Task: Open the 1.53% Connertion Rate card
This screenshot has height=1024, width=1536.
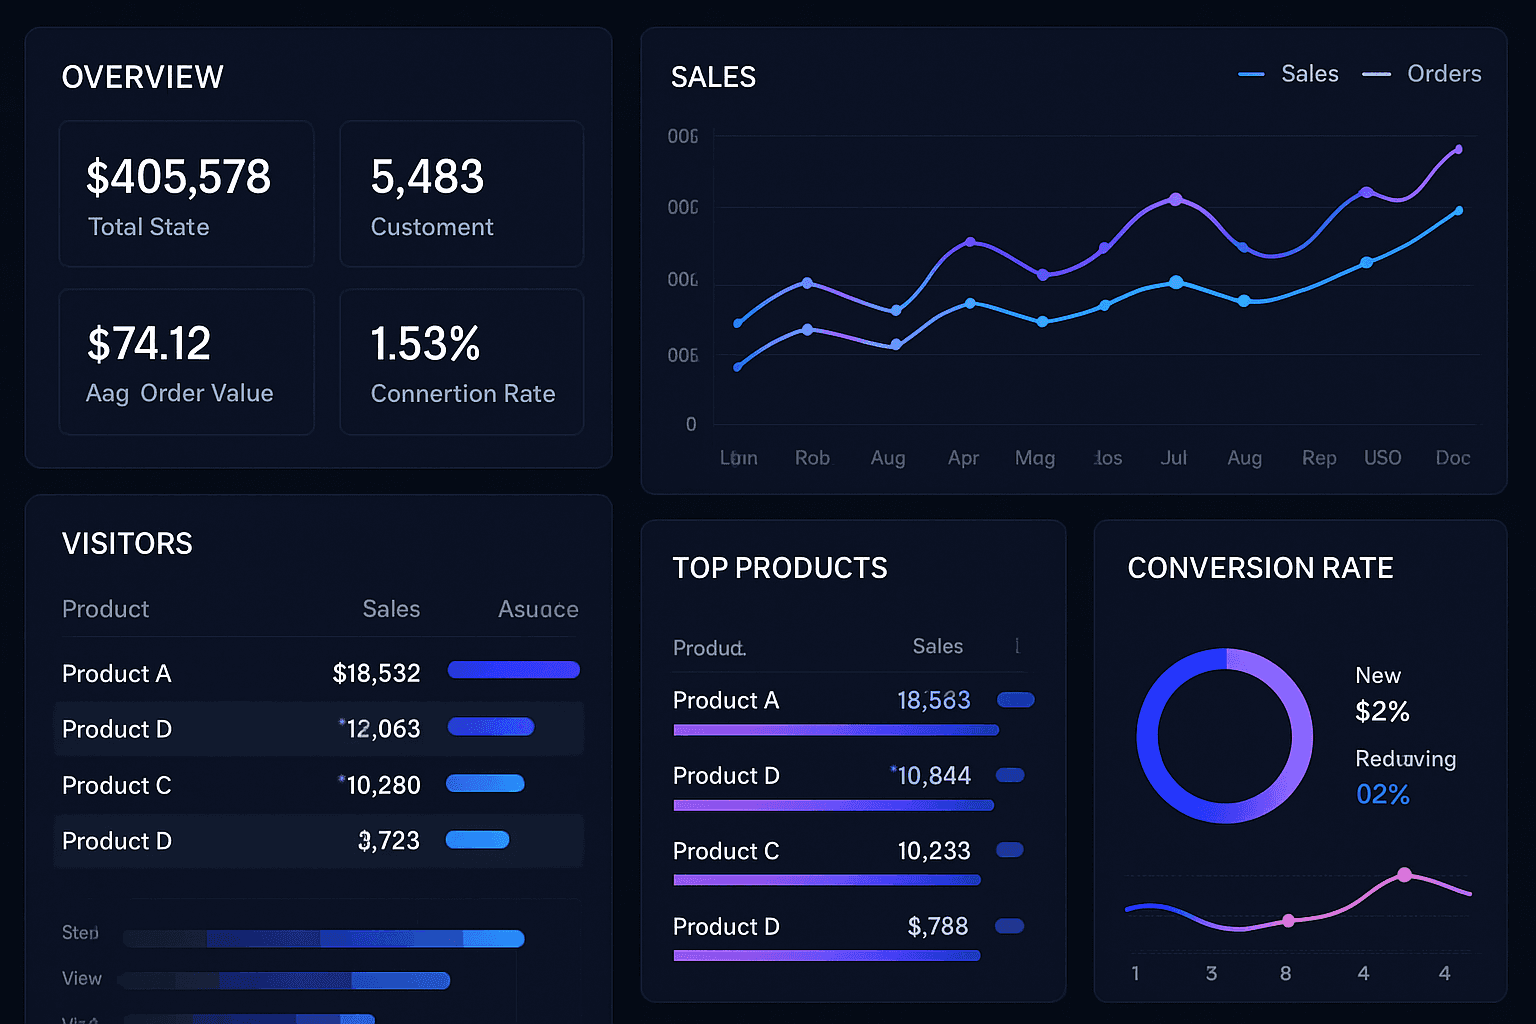Action: point(461,362)
